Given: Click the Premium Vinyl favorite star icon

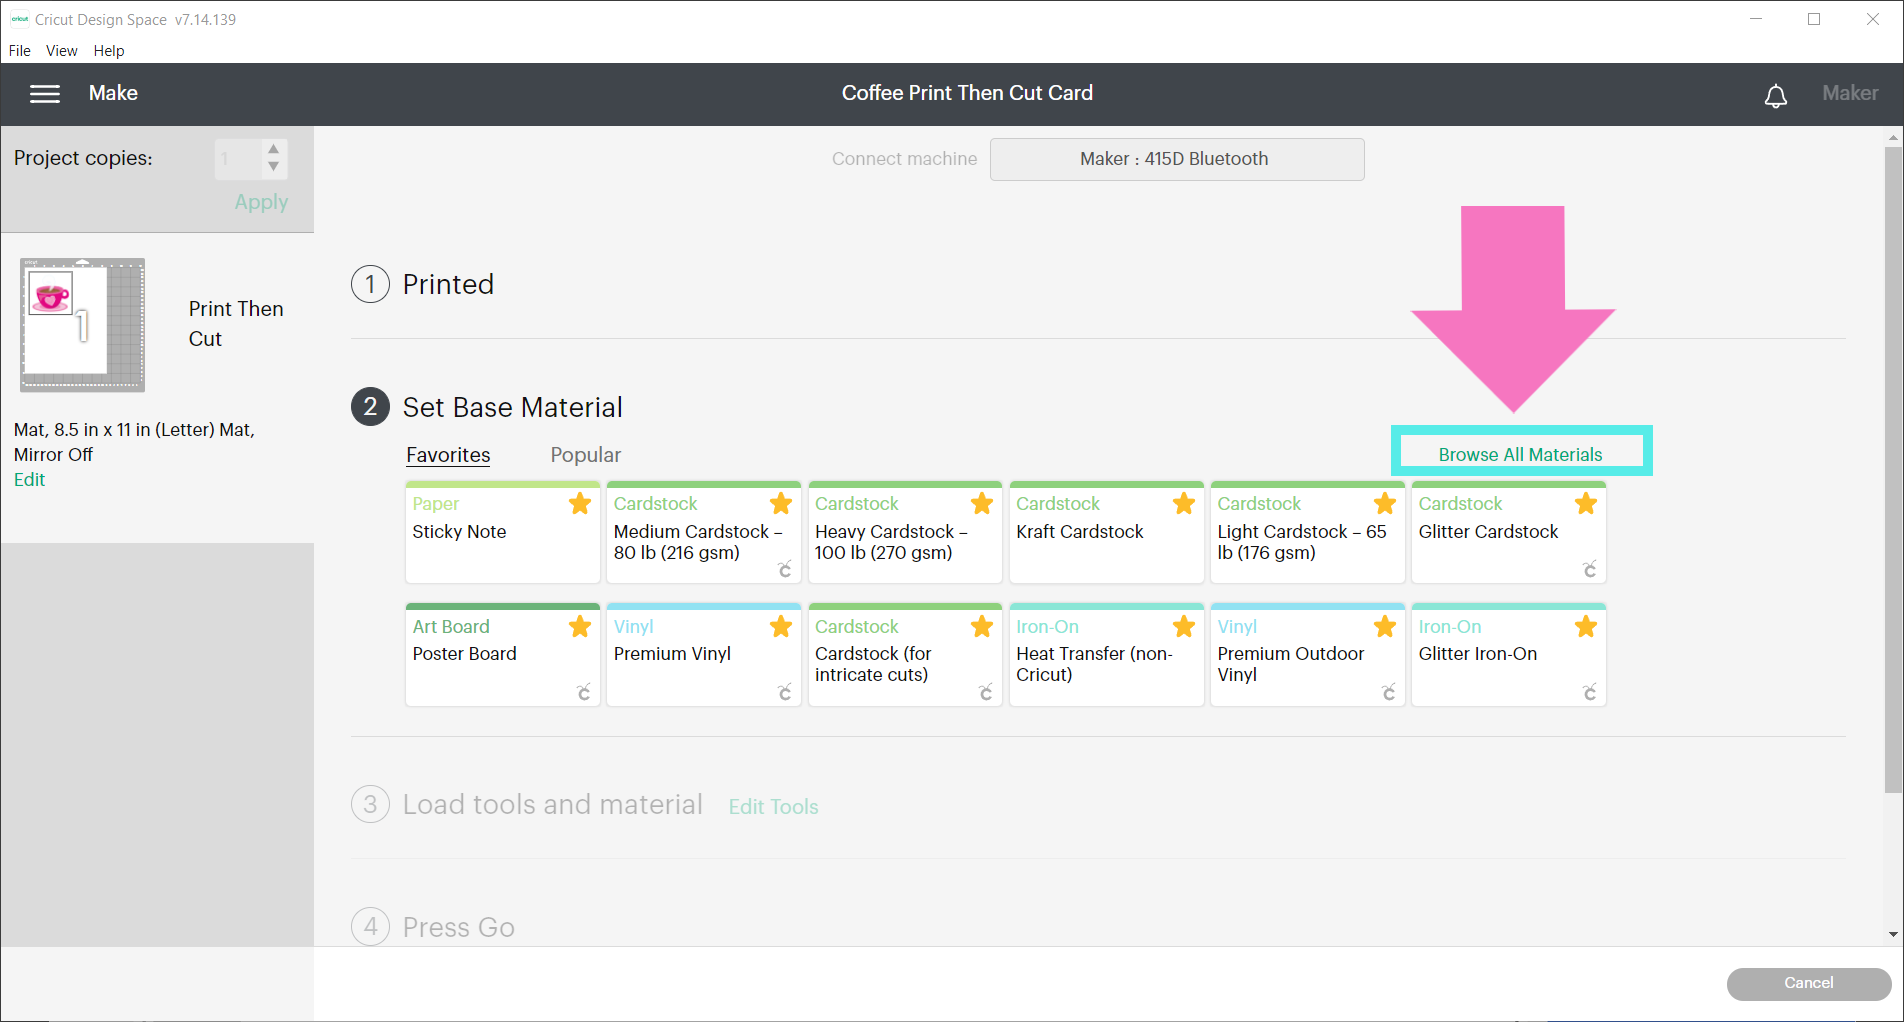Looking at the screenshot, I should pos(781,627).
